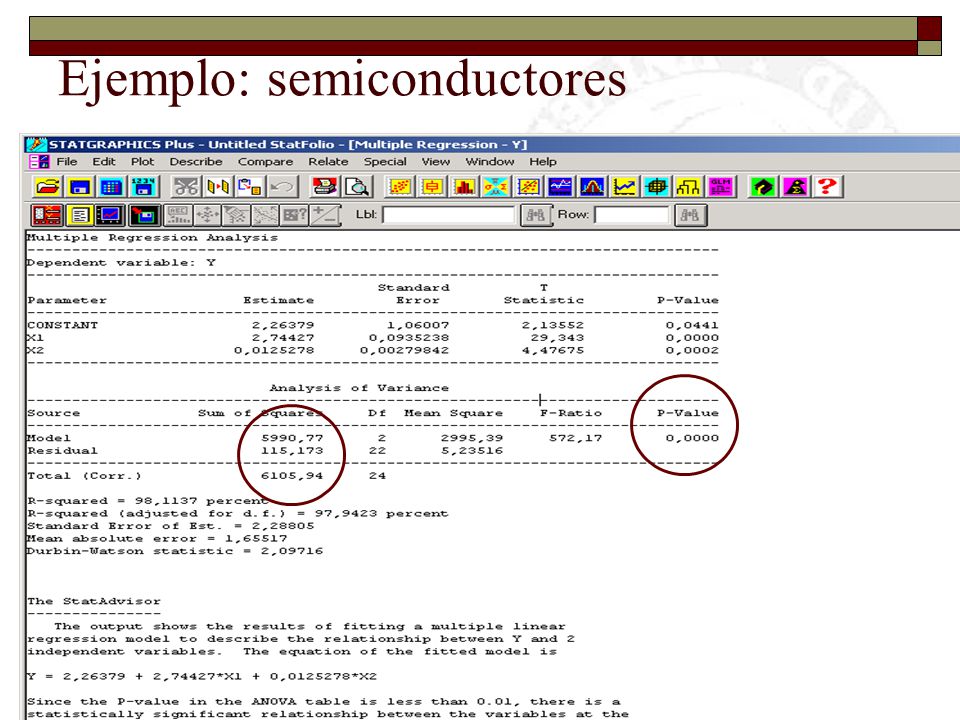The height and width of the screenshot is (720, 960).
Task: Click the save results disk icon
Action: coord(144,215)
